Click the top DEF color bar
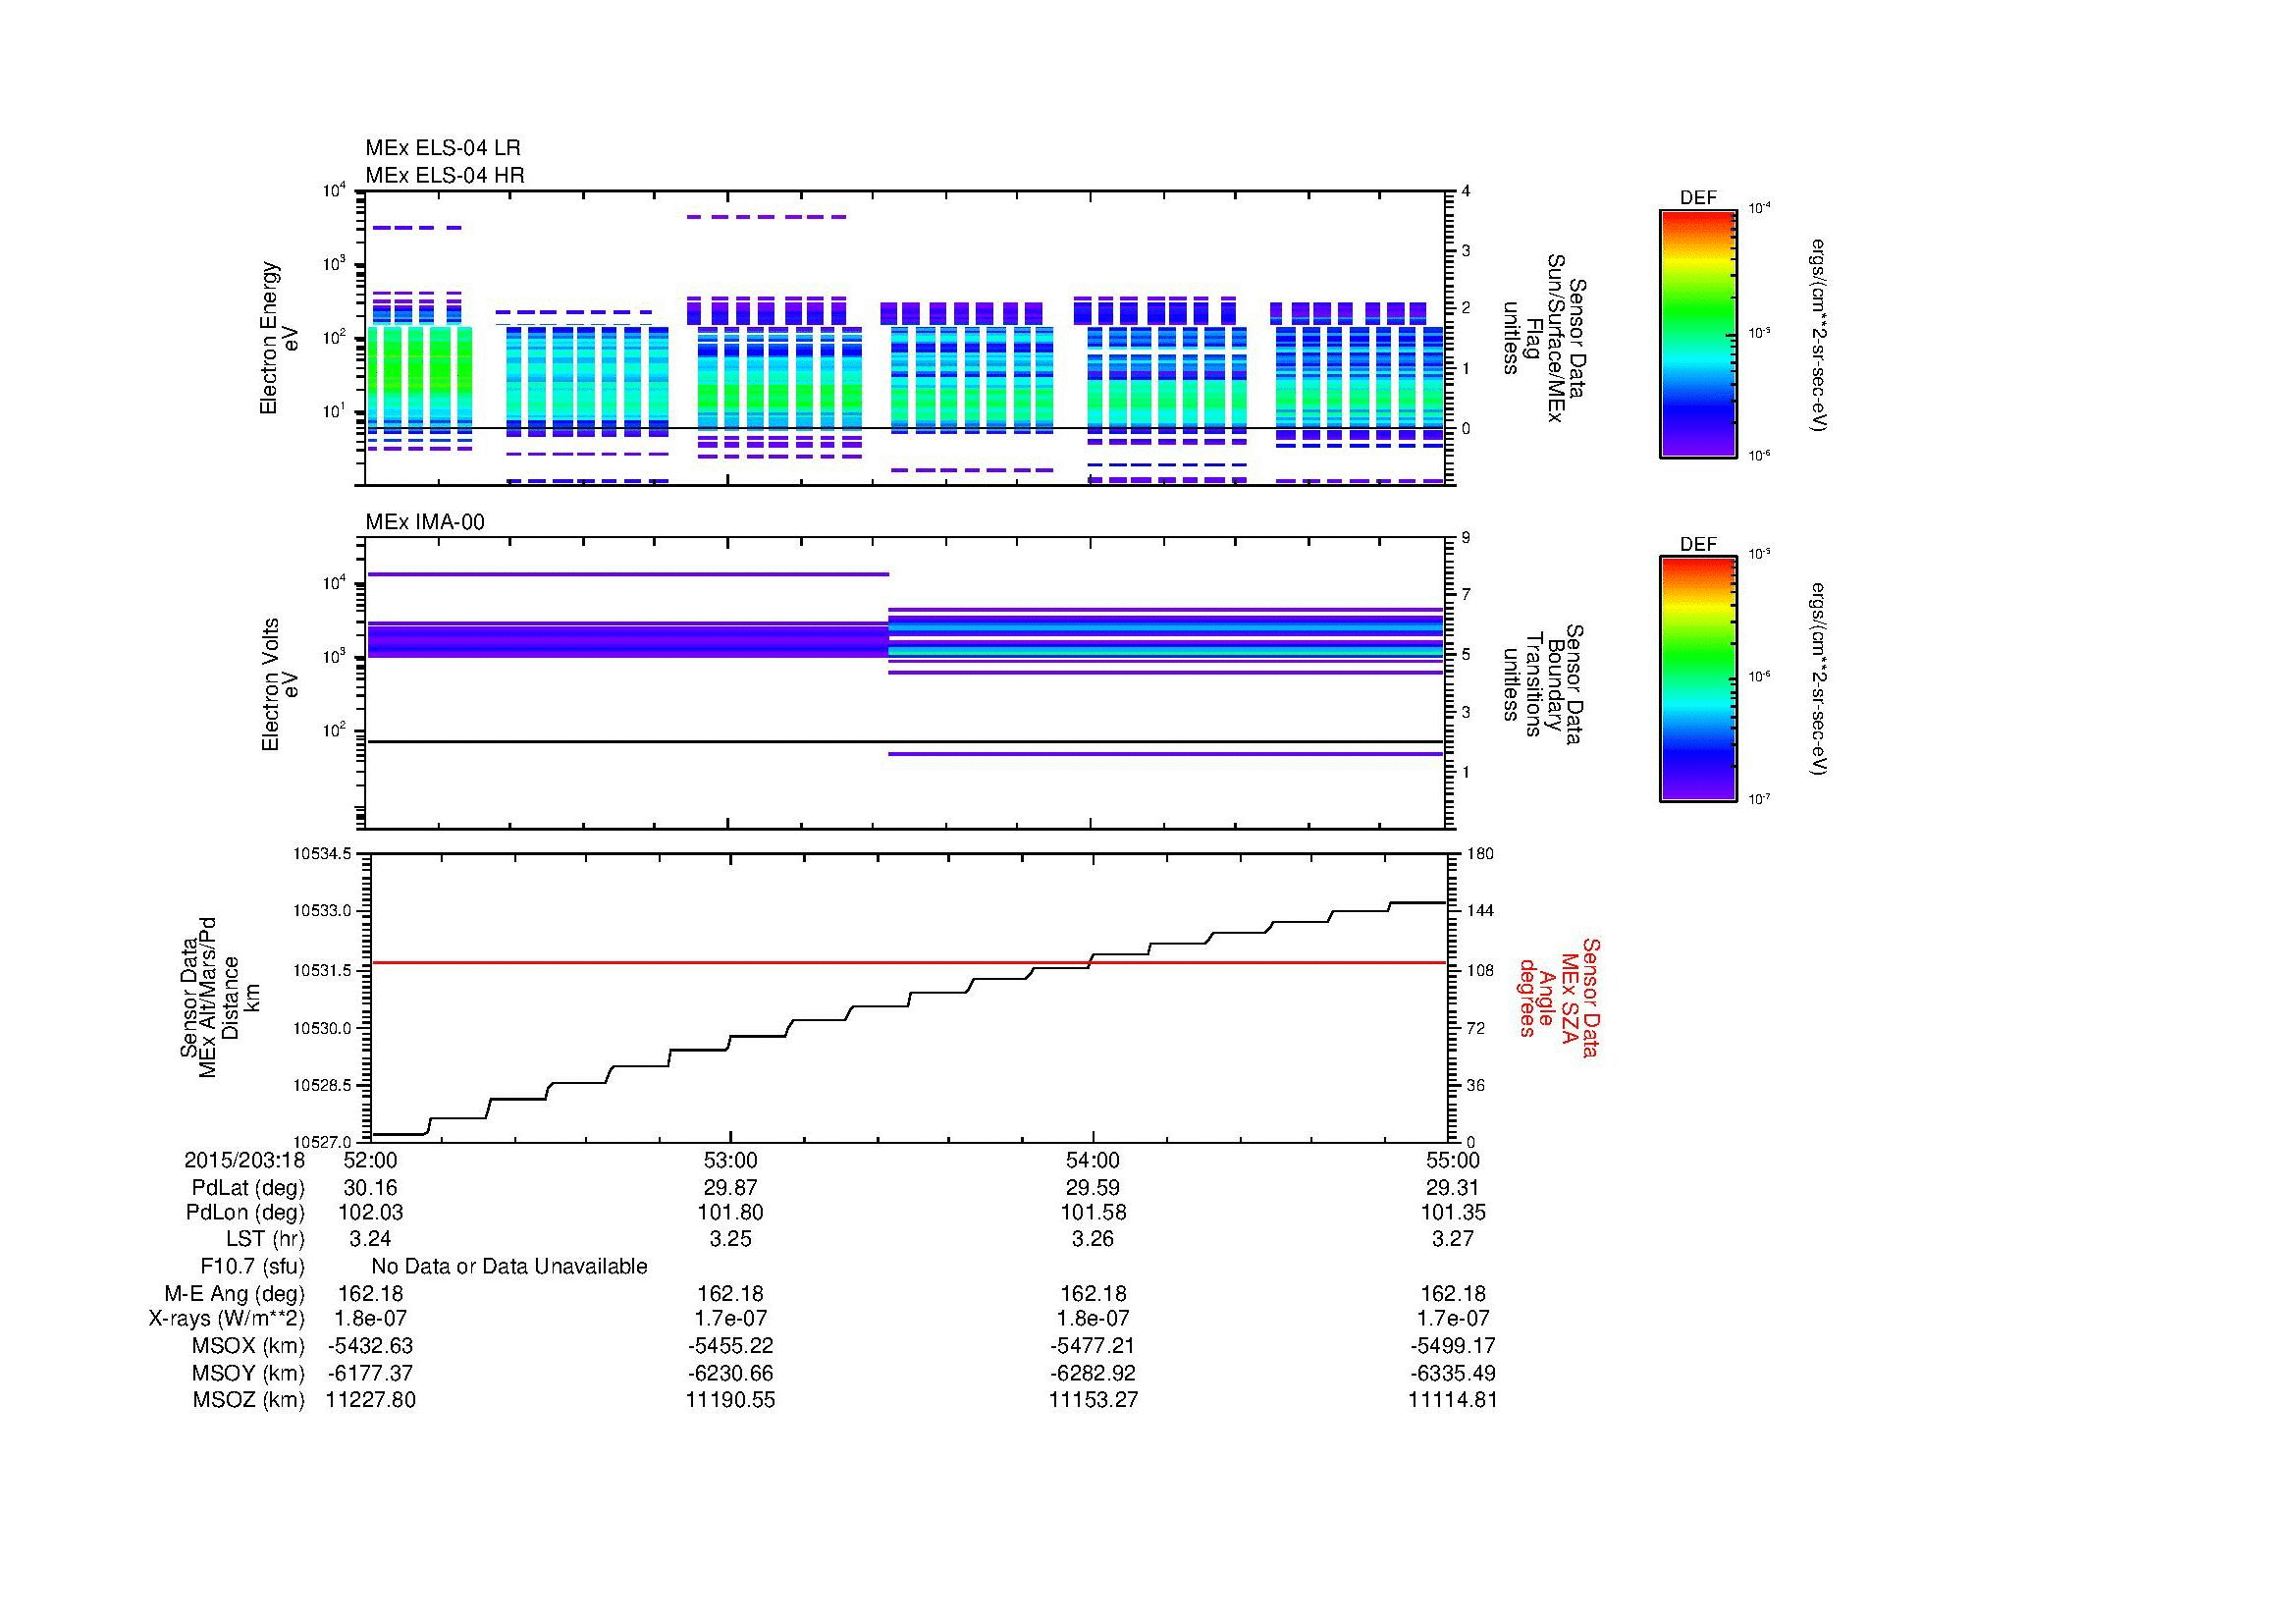 click(1698, 333)
